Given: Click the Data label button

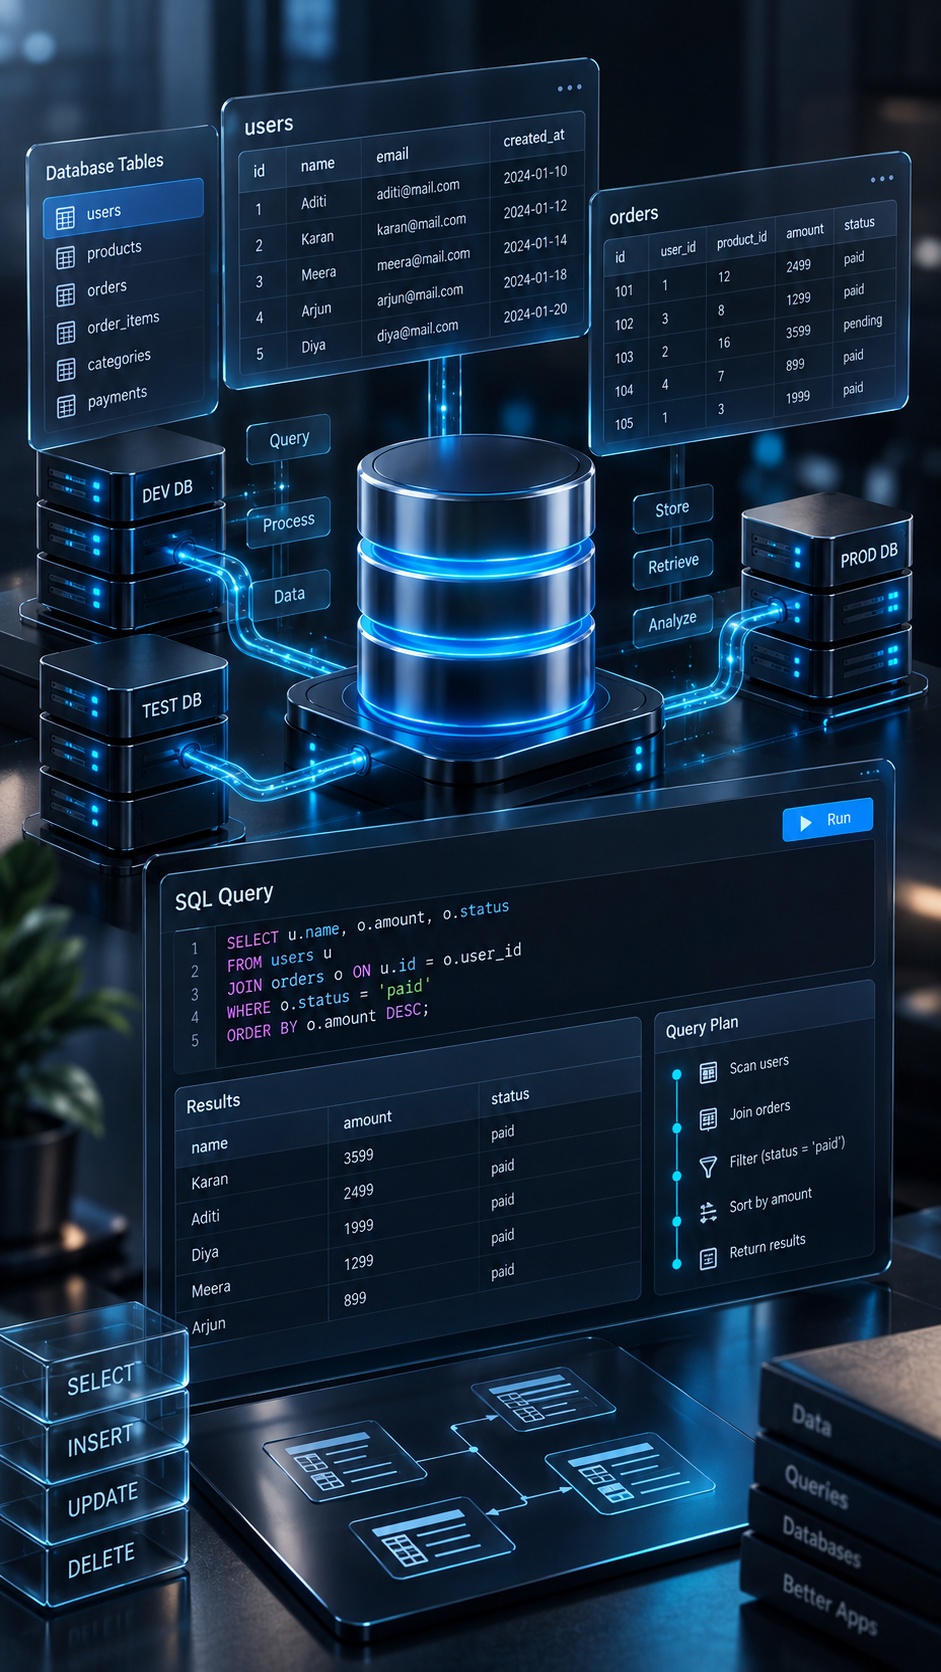Looking at the screenshot, I should 289,595.
